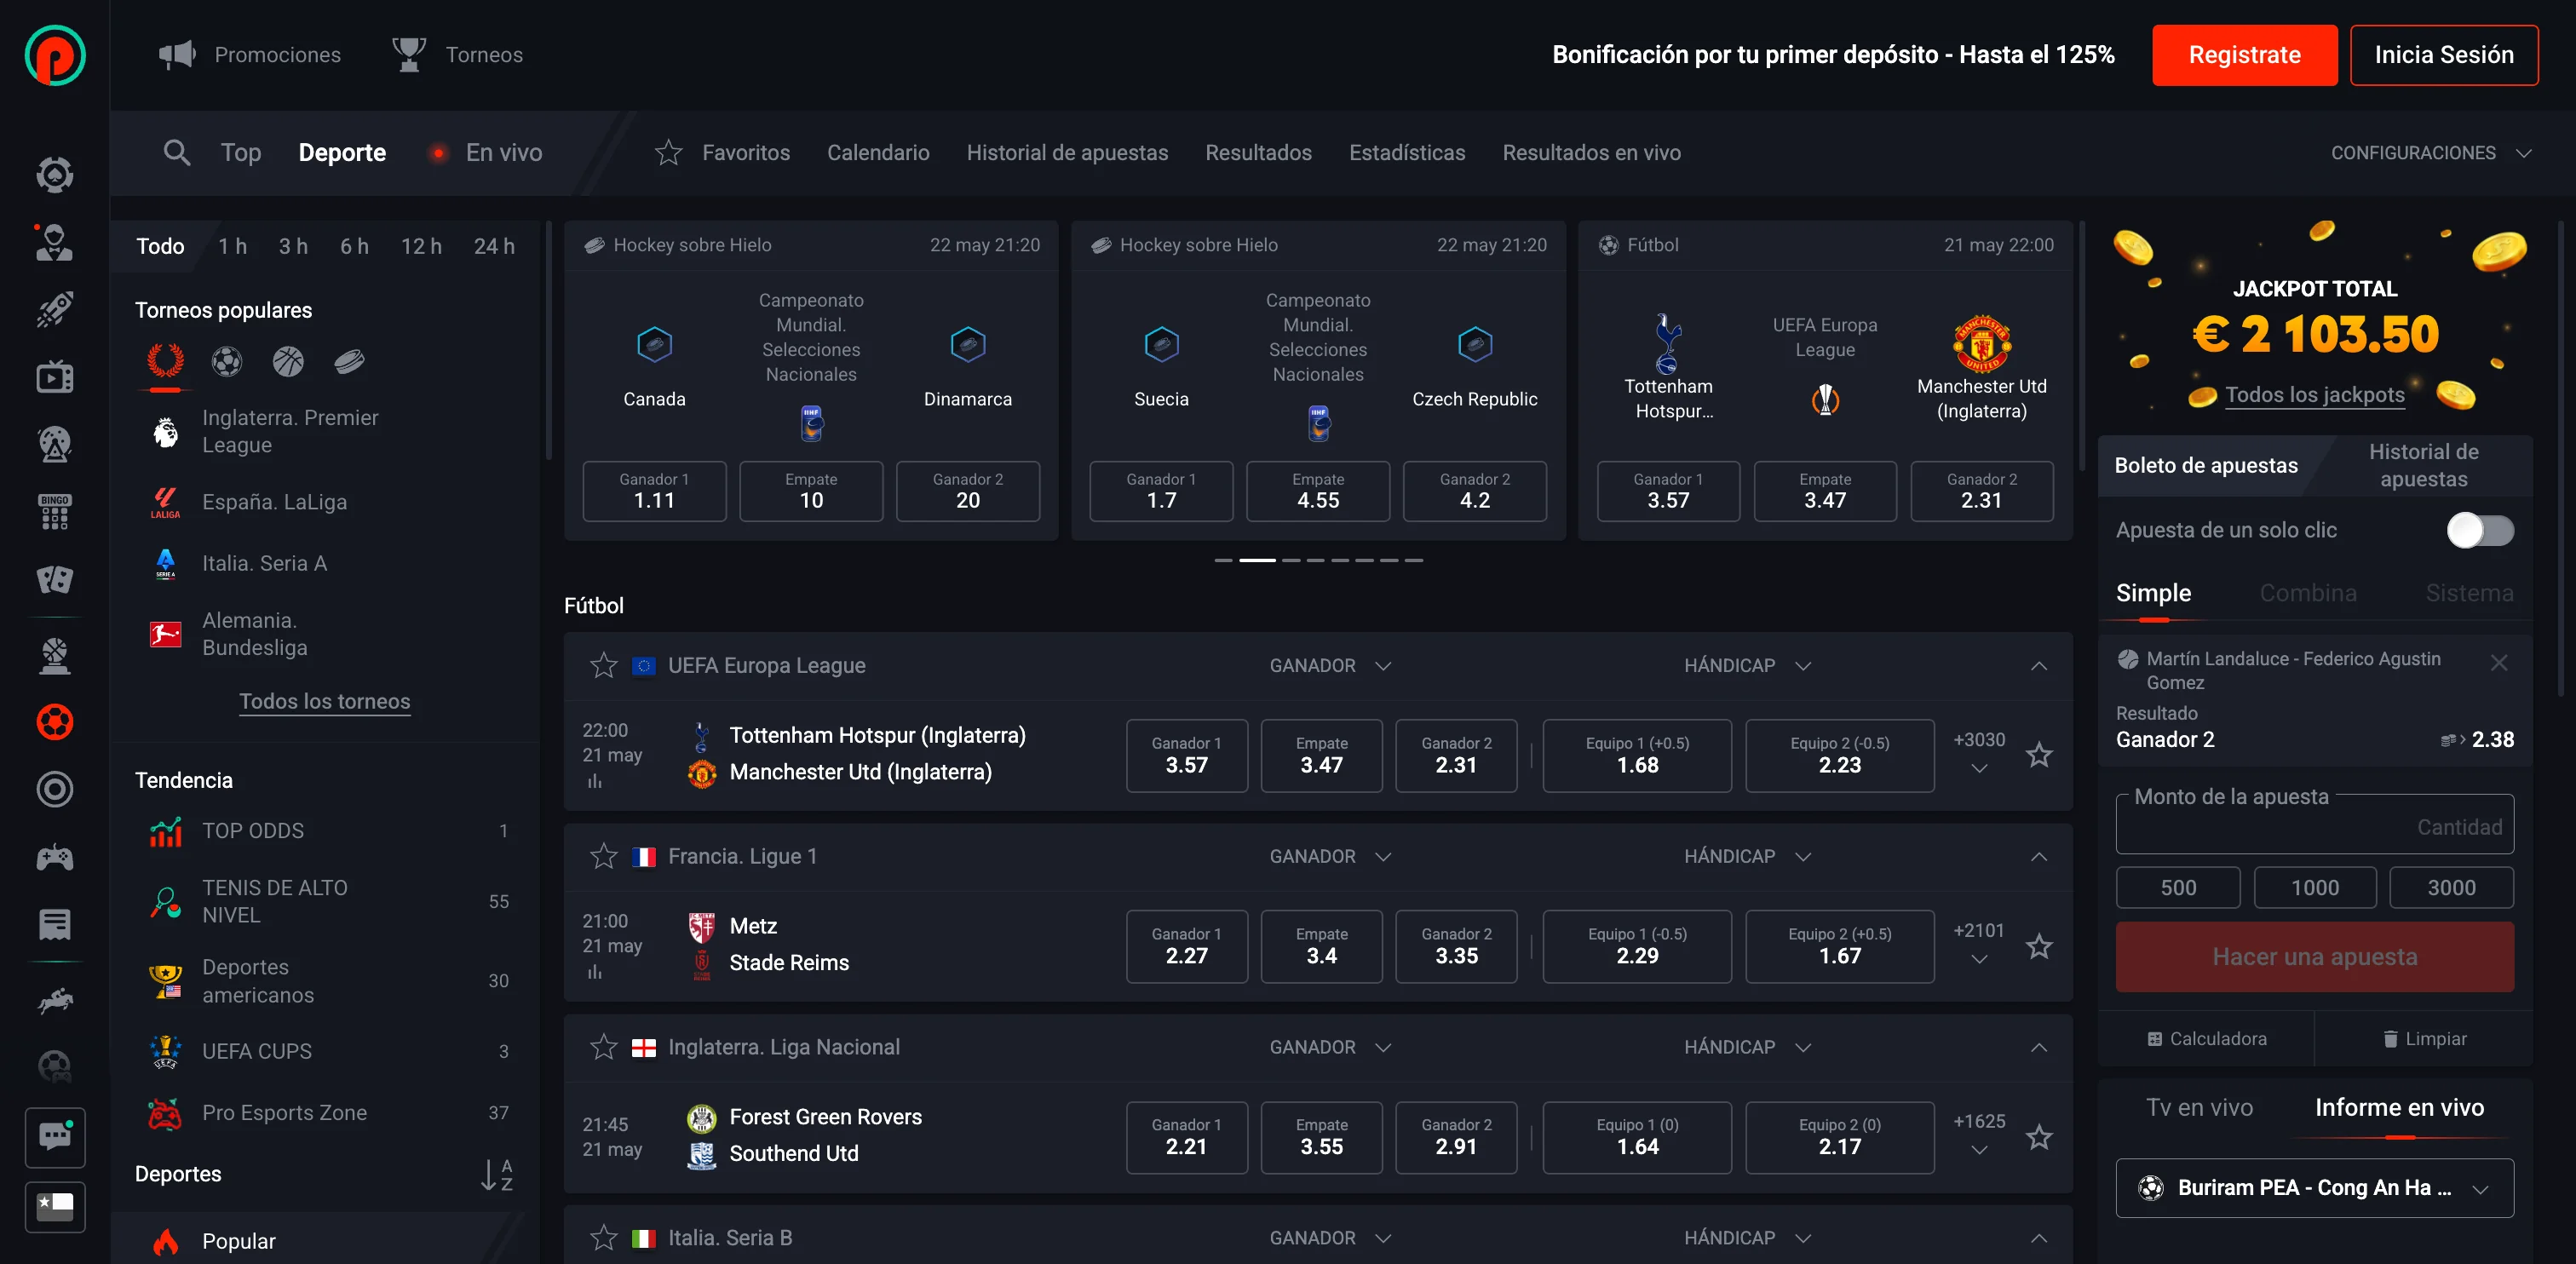Click the second carousel pagination dash

click(x=1257, y=560)
